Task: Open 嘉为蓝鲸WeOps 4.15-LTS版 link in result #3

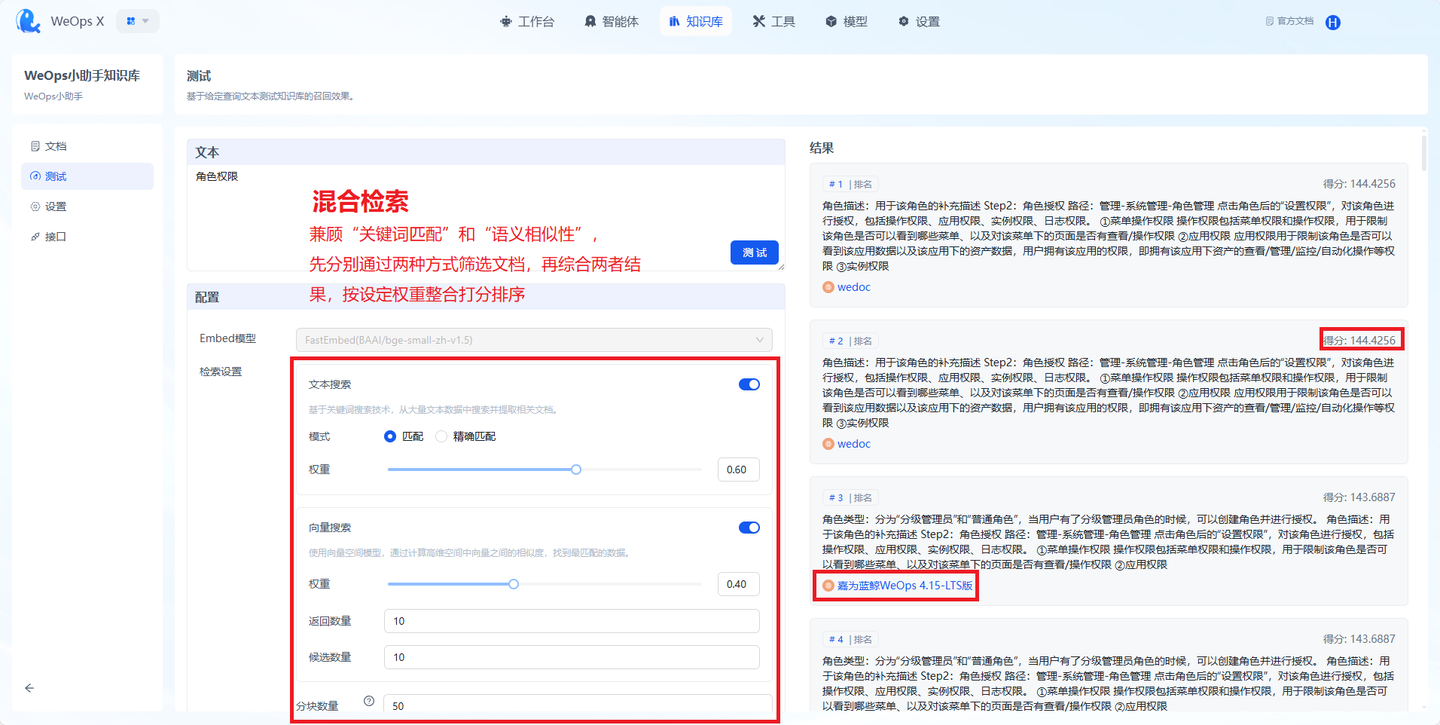Action: point(905,586)
